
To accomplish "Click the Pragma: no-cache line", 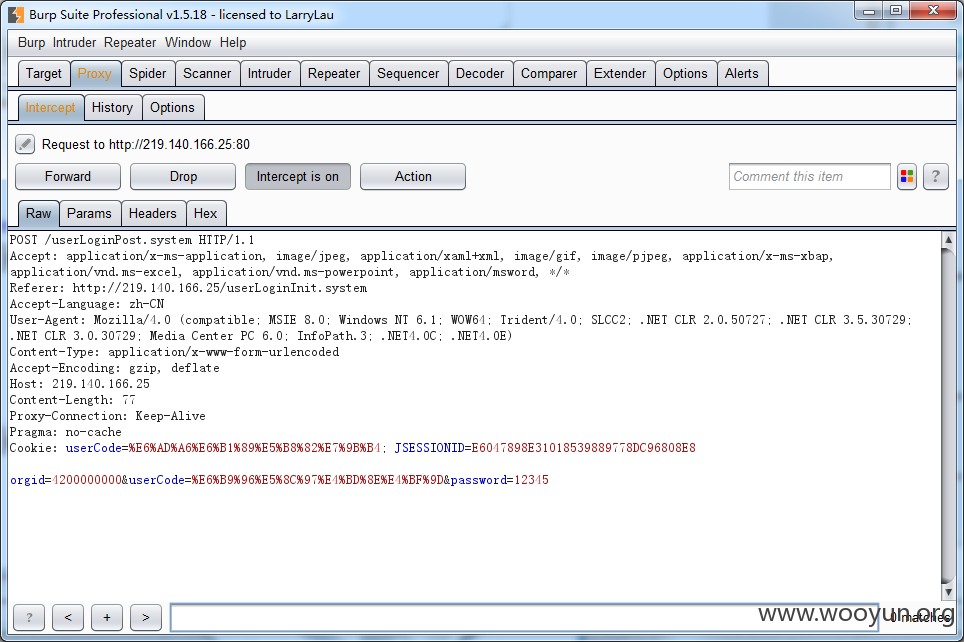I will coord(65,432).
